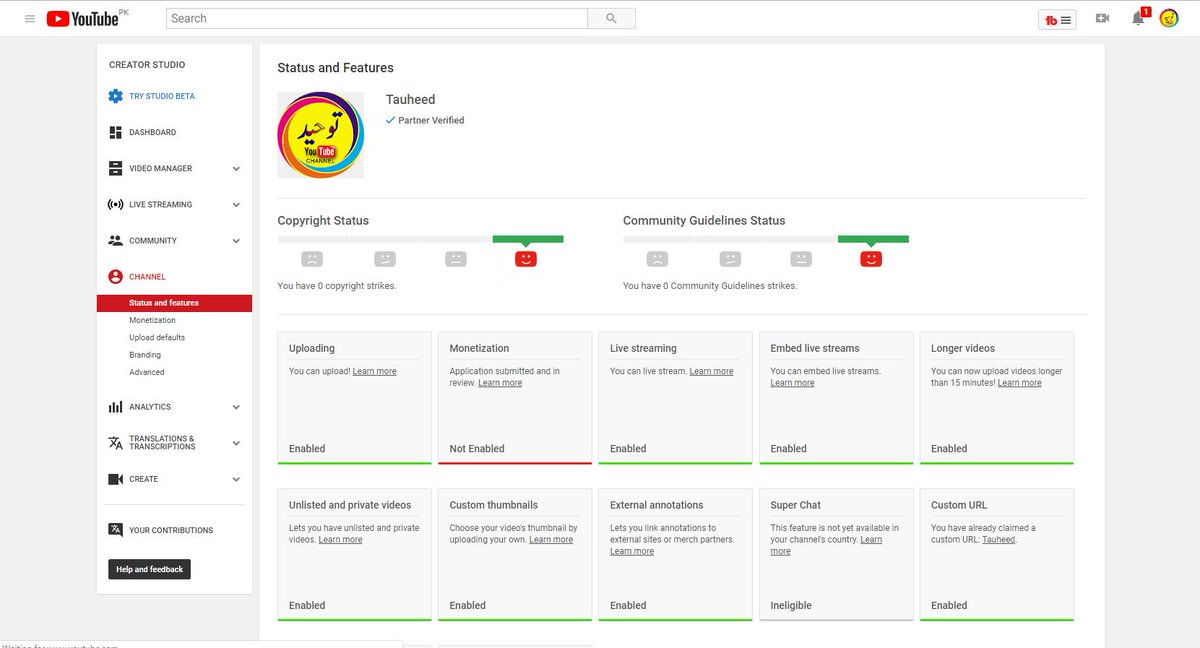Open the Tauheed custom URL link
Viewport: 1200px width, 648px height.
(x=998, y=540)
